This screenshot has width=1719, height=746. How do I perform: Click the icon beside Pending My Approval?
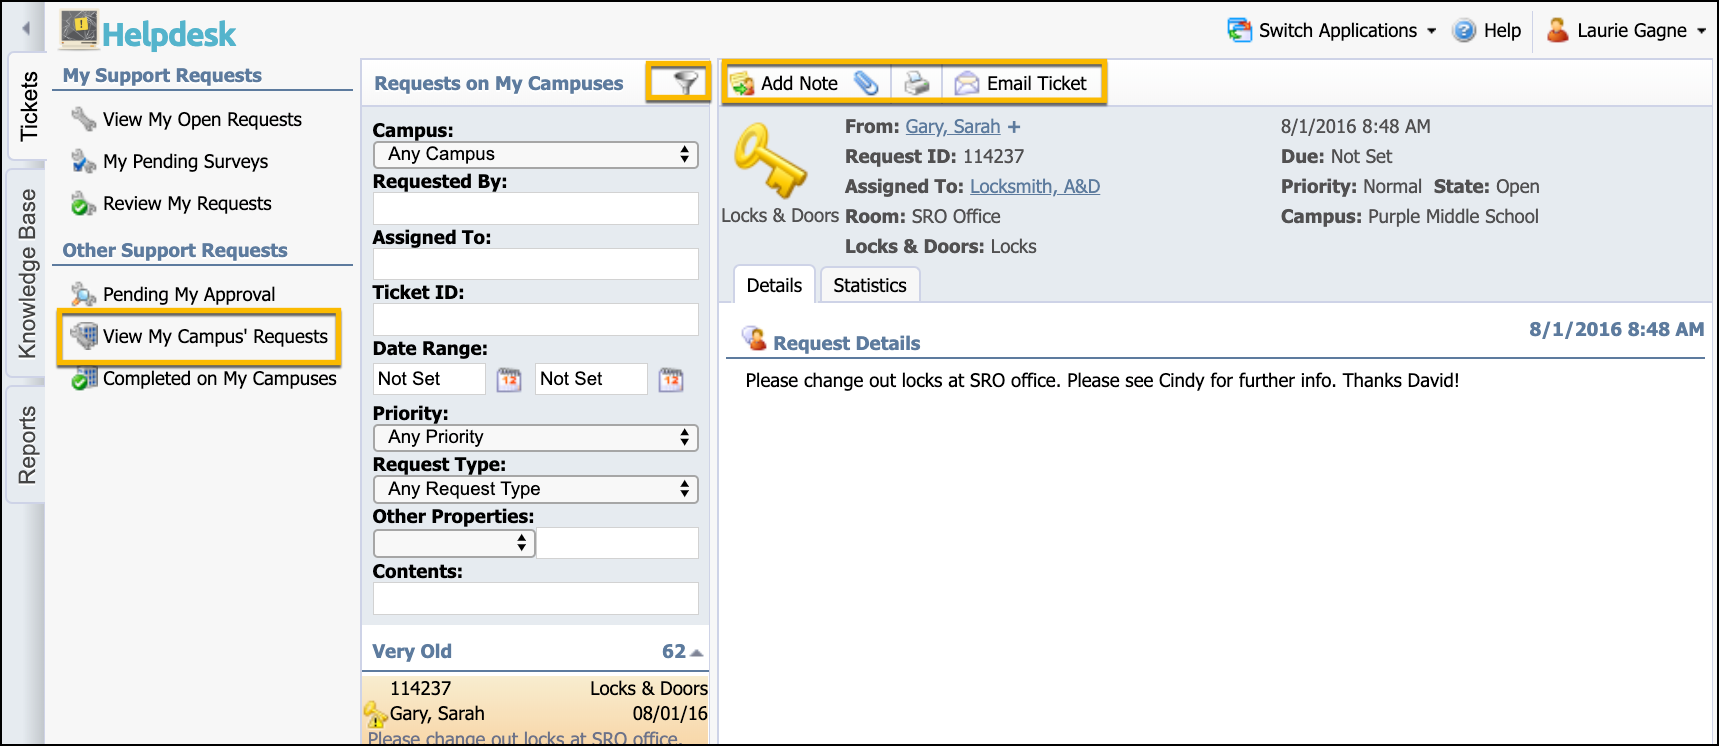[x=83, y=294]
